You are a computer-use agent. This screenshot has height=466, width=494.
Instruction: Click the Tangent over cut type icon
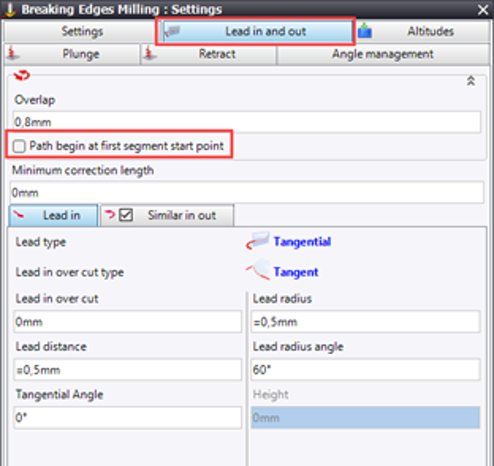[257, 270]
